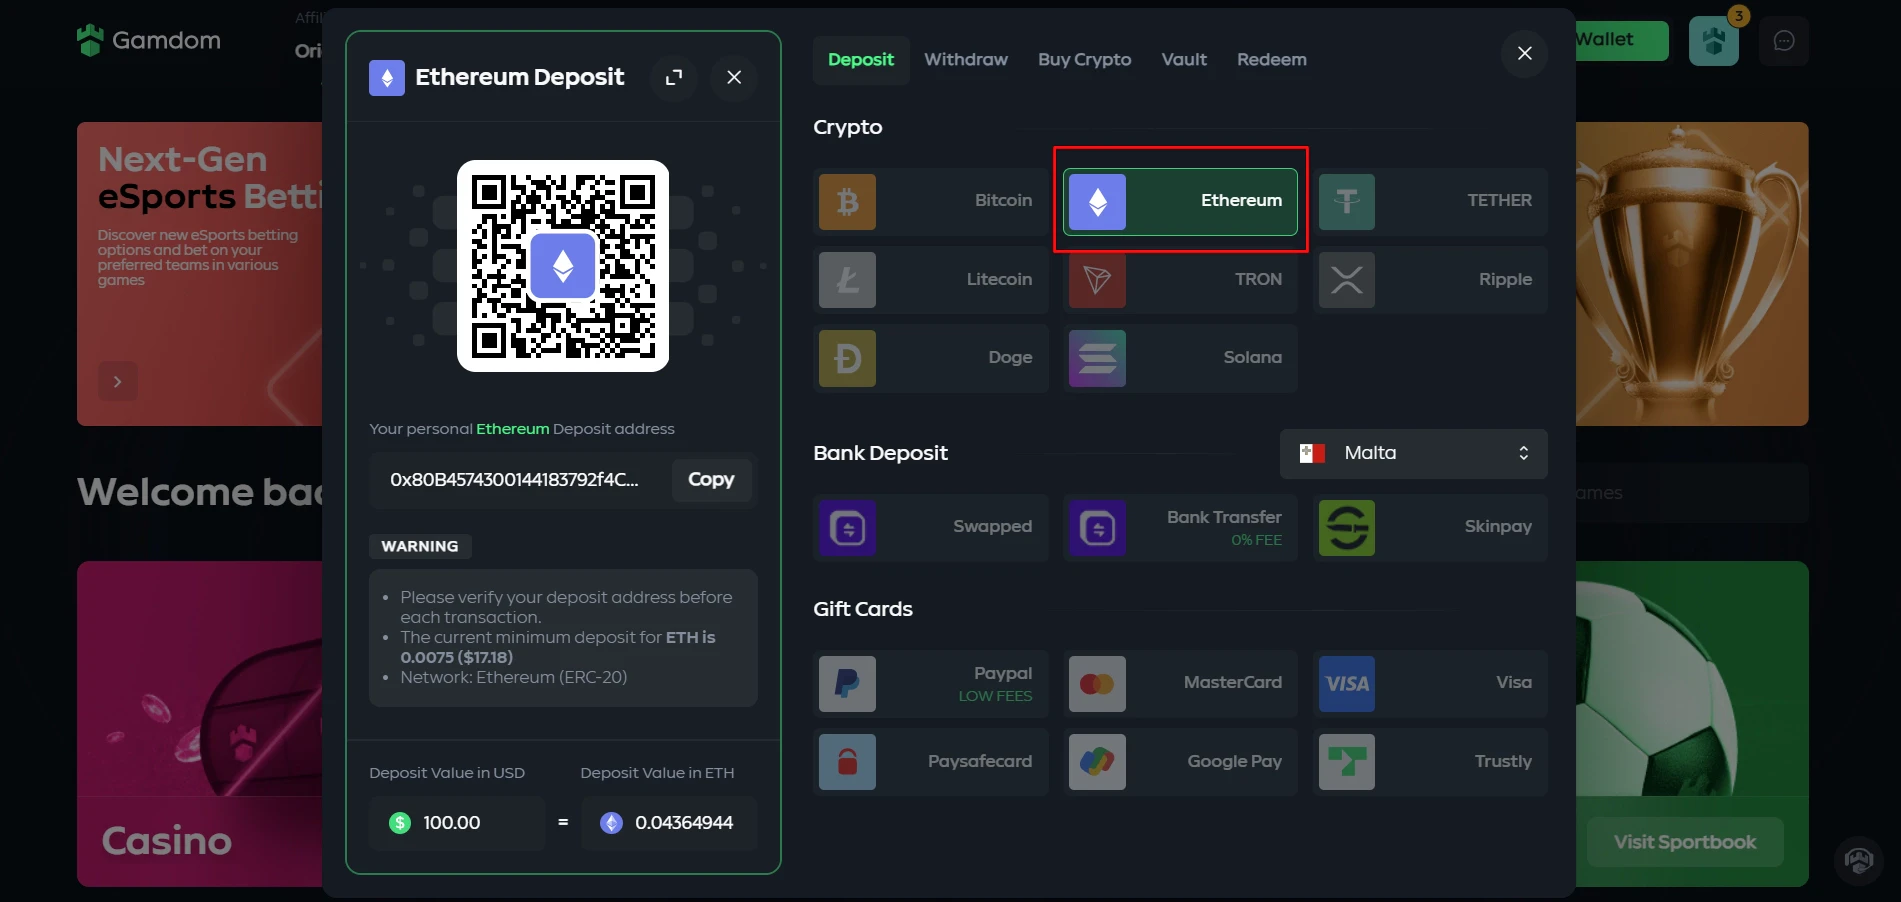Viewport: 1901px width, 902px height.
Task: Click the Ethereum QR code
Action: [x=563, y=266]
